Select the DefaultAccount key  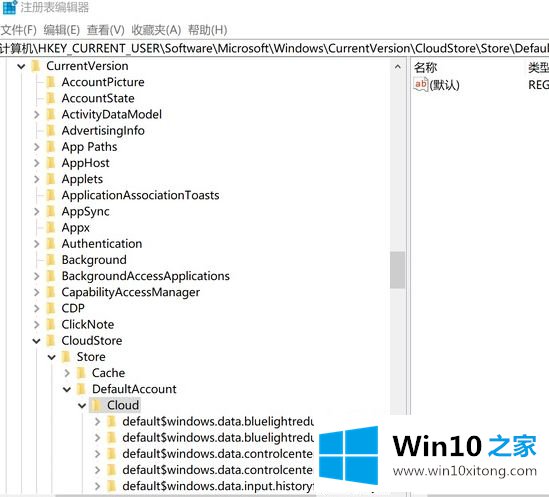pyautogui.click(x=134, y=389)
